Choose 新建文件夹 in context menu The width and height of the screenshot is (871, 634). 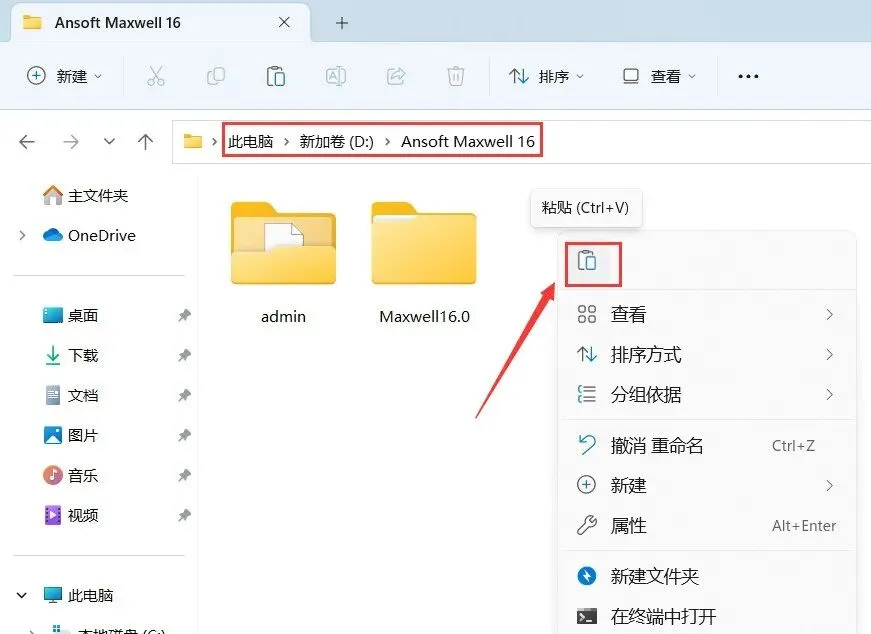tap(707, 576)
